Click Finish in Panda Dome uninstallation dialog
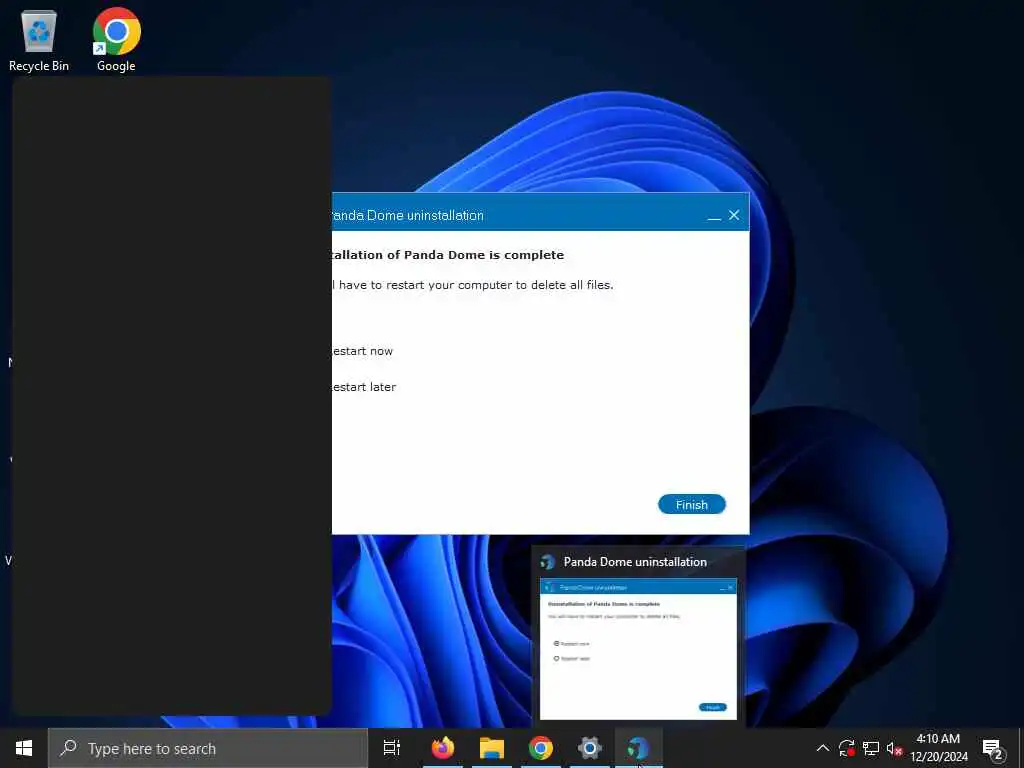This screenshot has height=768, width=1024. click(692, 504)
